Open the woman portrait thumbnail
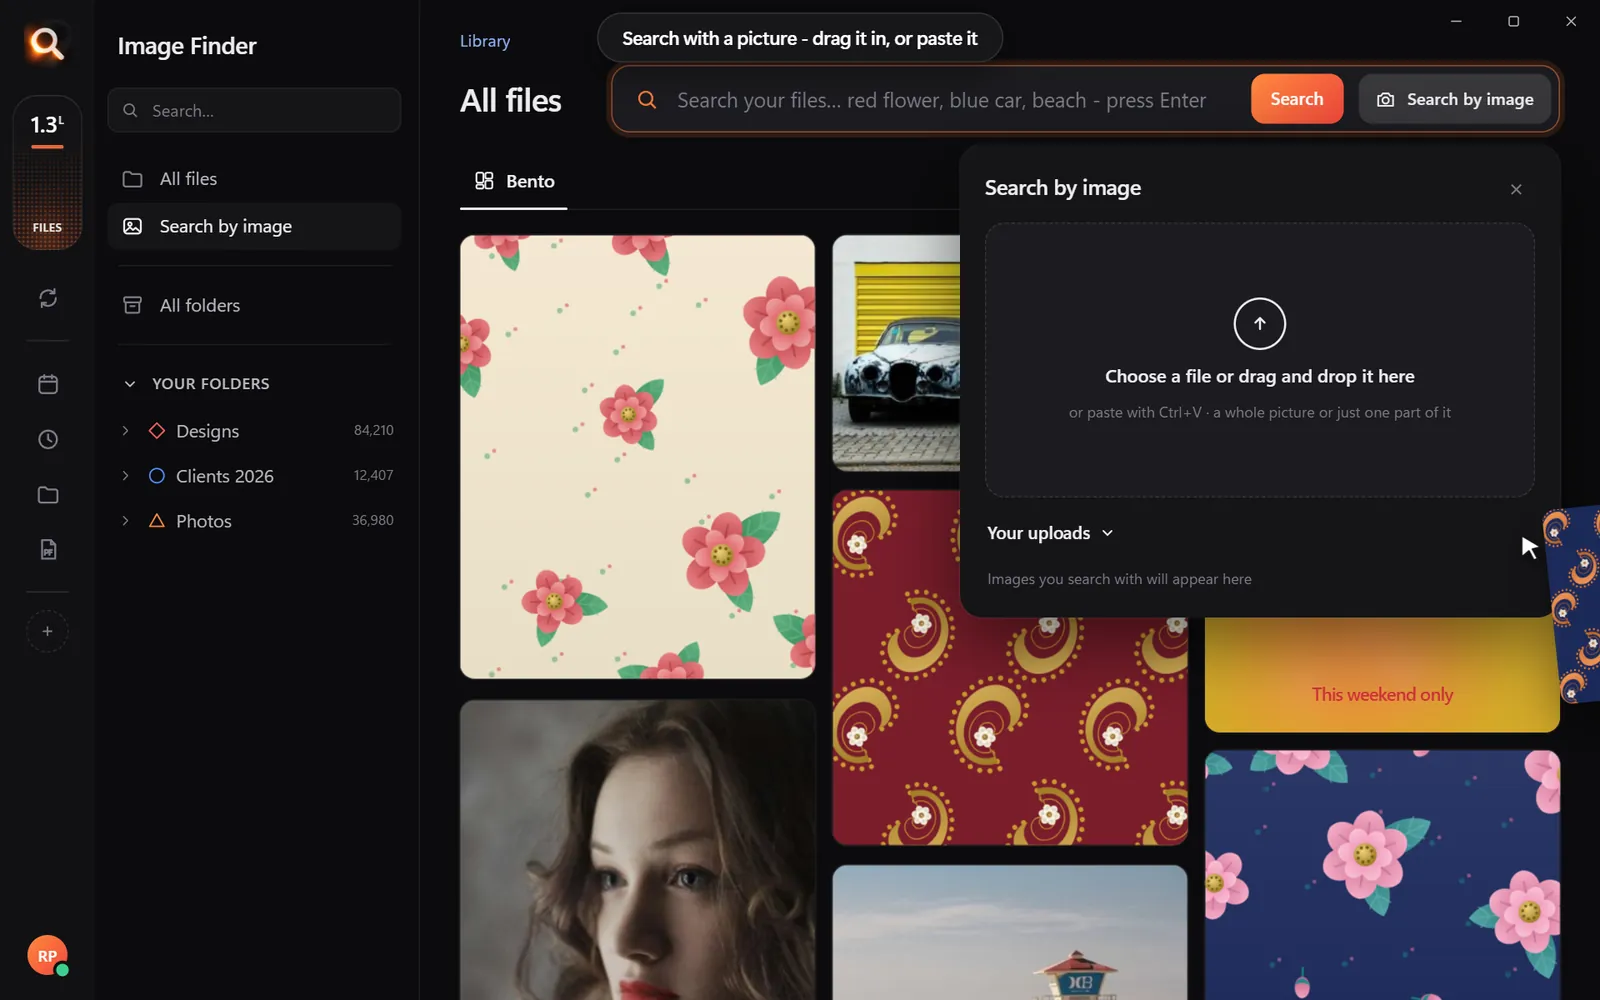This screenshot has width=1600, height=1000. (637, 850)
